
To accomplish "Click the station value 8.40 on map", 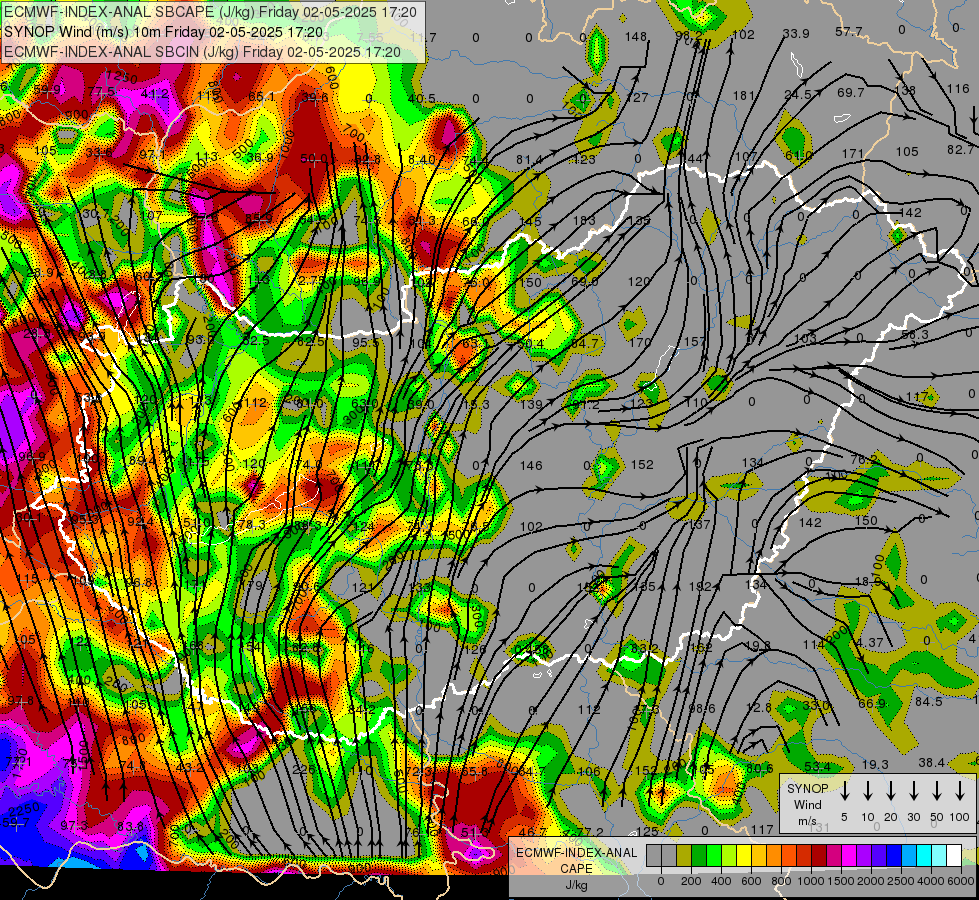I will coord(421,159).
